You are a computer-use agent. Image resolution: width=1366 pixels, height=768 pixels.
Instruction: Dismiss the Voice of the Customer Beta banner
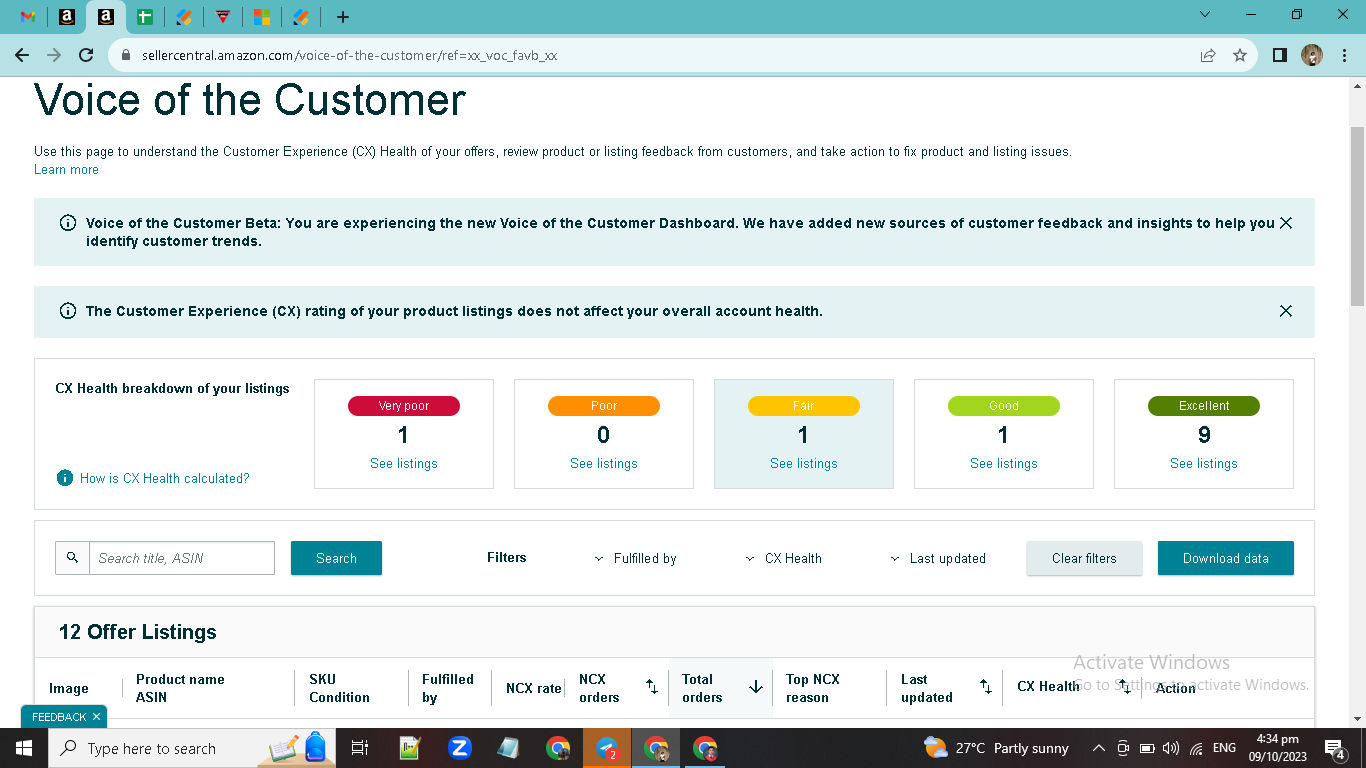tap(1286, 223)
